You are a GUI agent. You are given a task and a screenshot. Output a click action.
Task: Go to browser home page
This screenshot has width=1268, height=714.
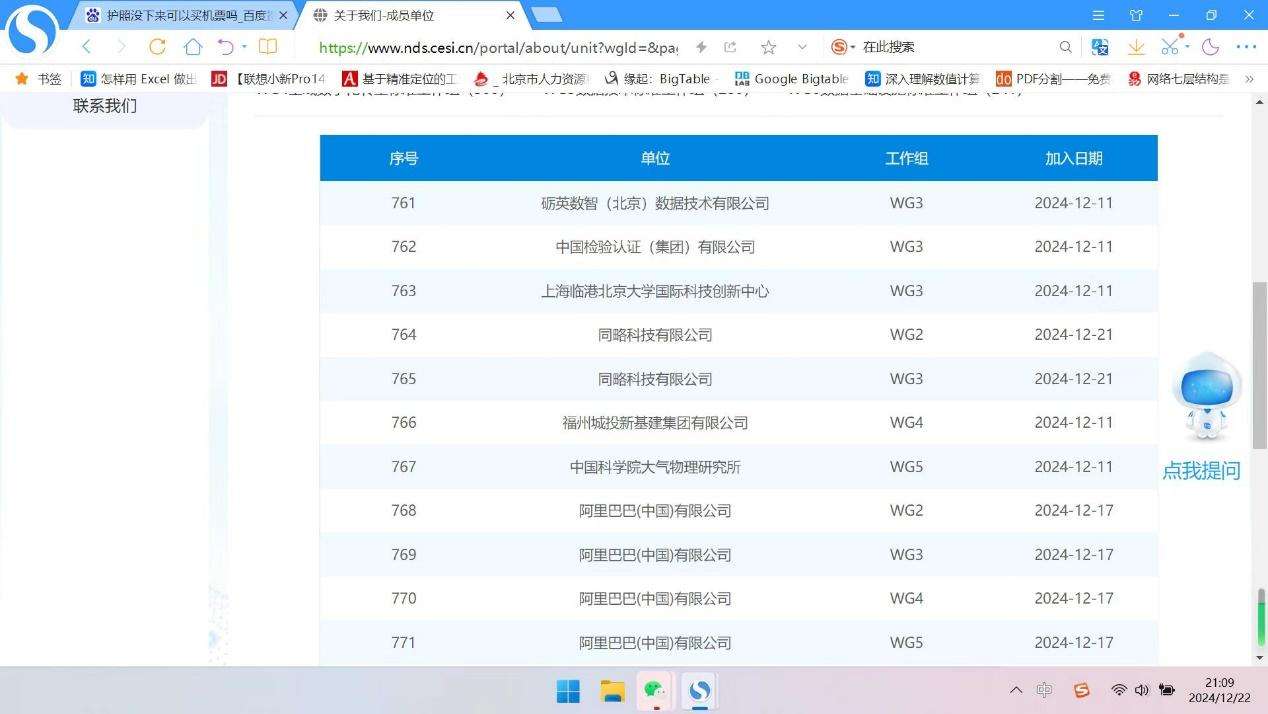pos(192,47)
